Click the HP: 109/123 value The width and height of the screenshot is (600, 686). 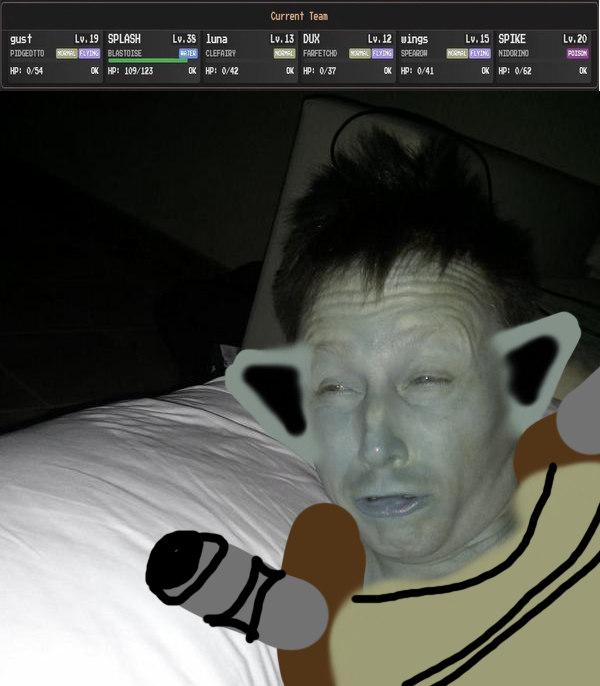point(130,71)
